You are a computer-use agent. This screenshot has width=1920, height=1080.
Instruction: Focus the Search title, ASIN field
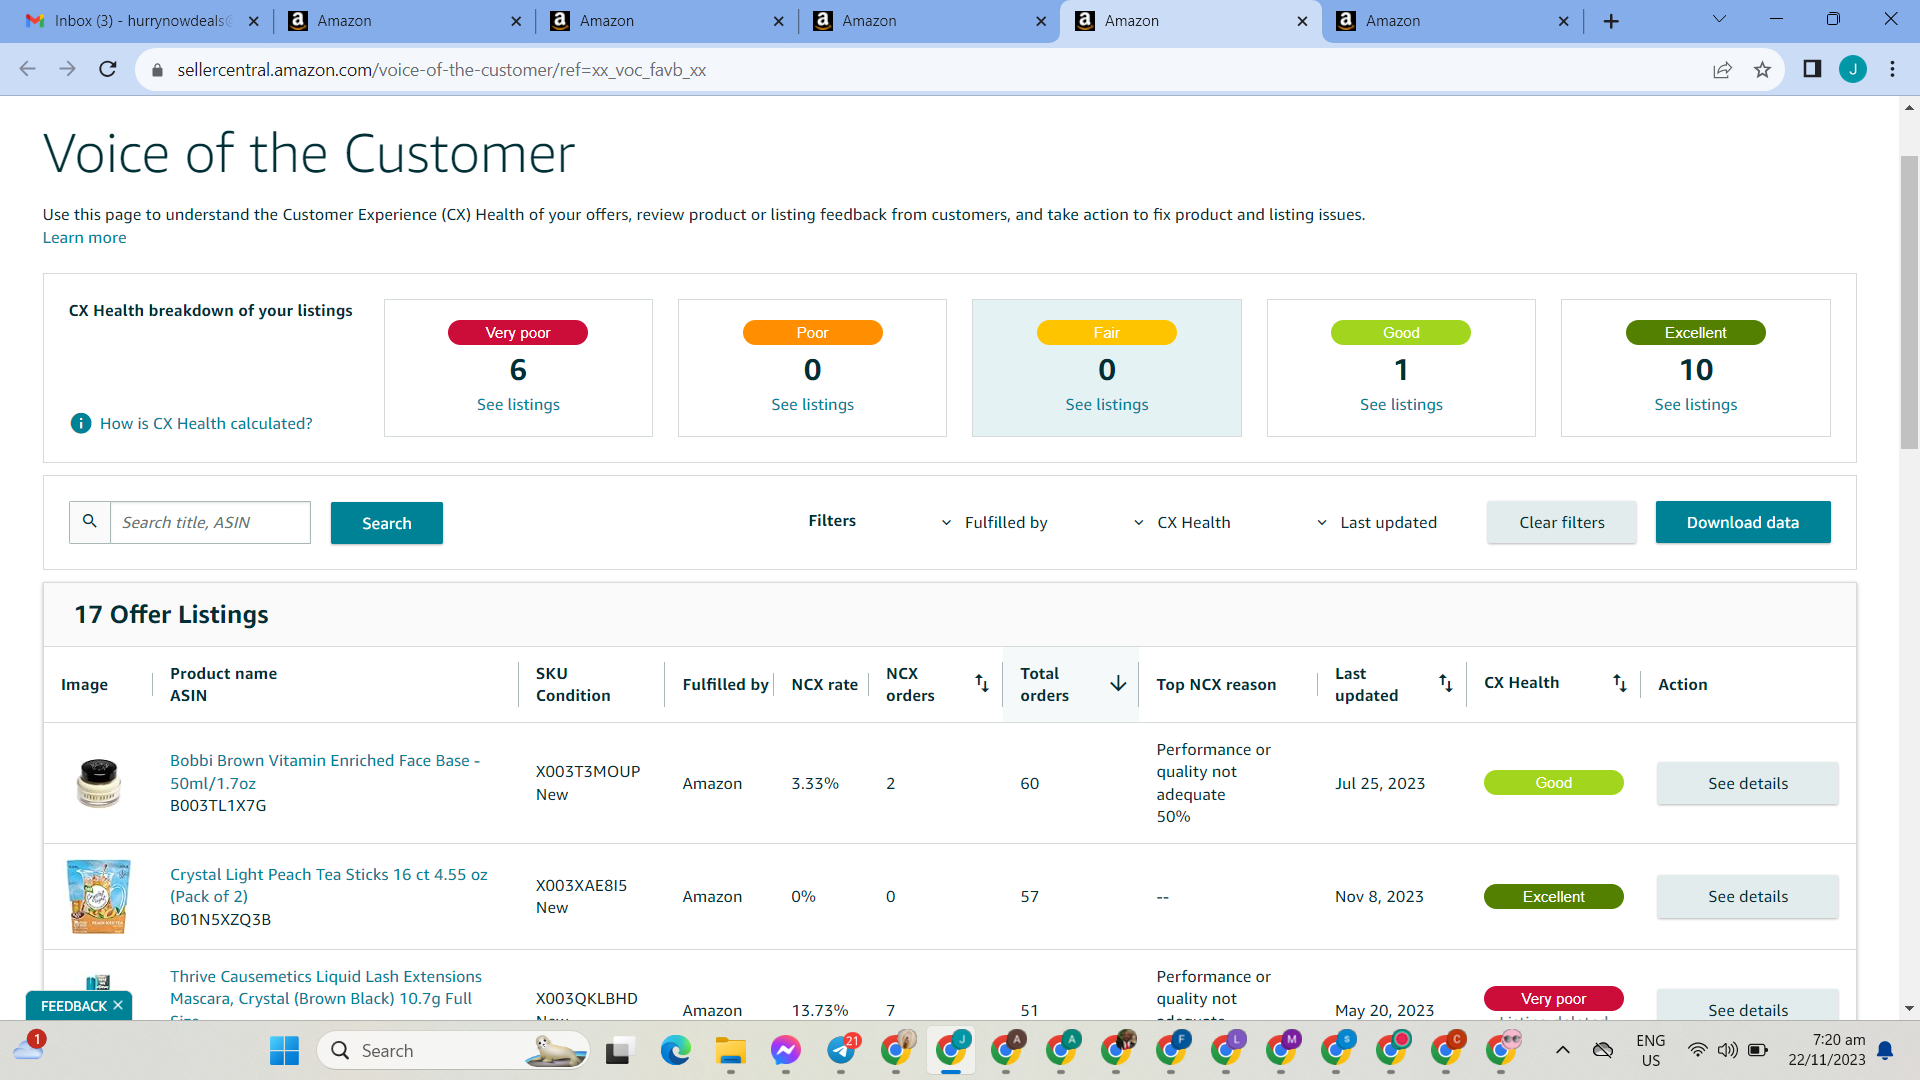point(210,522)
